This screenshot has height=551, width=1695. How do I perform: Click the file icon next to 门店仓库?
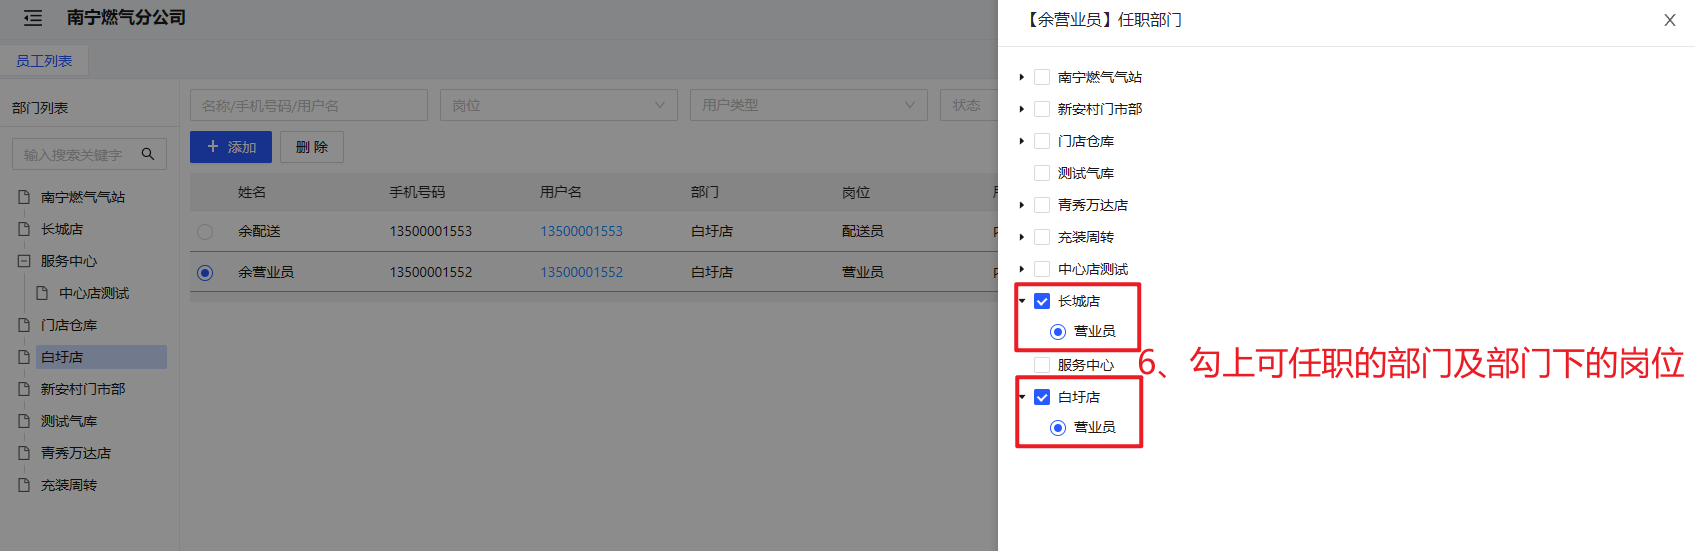24,325
